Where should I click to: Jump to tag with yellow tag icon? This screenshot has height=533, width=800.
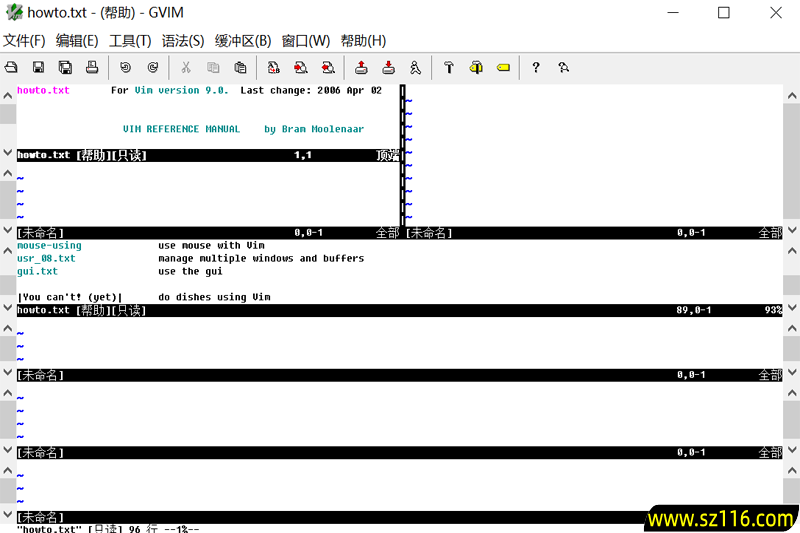tap(503, 67)
